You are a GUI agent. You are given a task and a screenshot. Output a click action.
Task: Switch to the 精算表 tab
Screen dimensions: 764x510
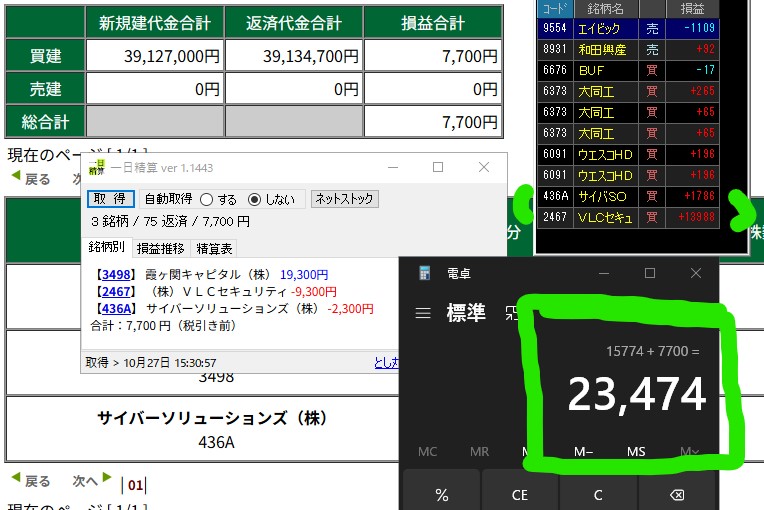coord(214,248)
